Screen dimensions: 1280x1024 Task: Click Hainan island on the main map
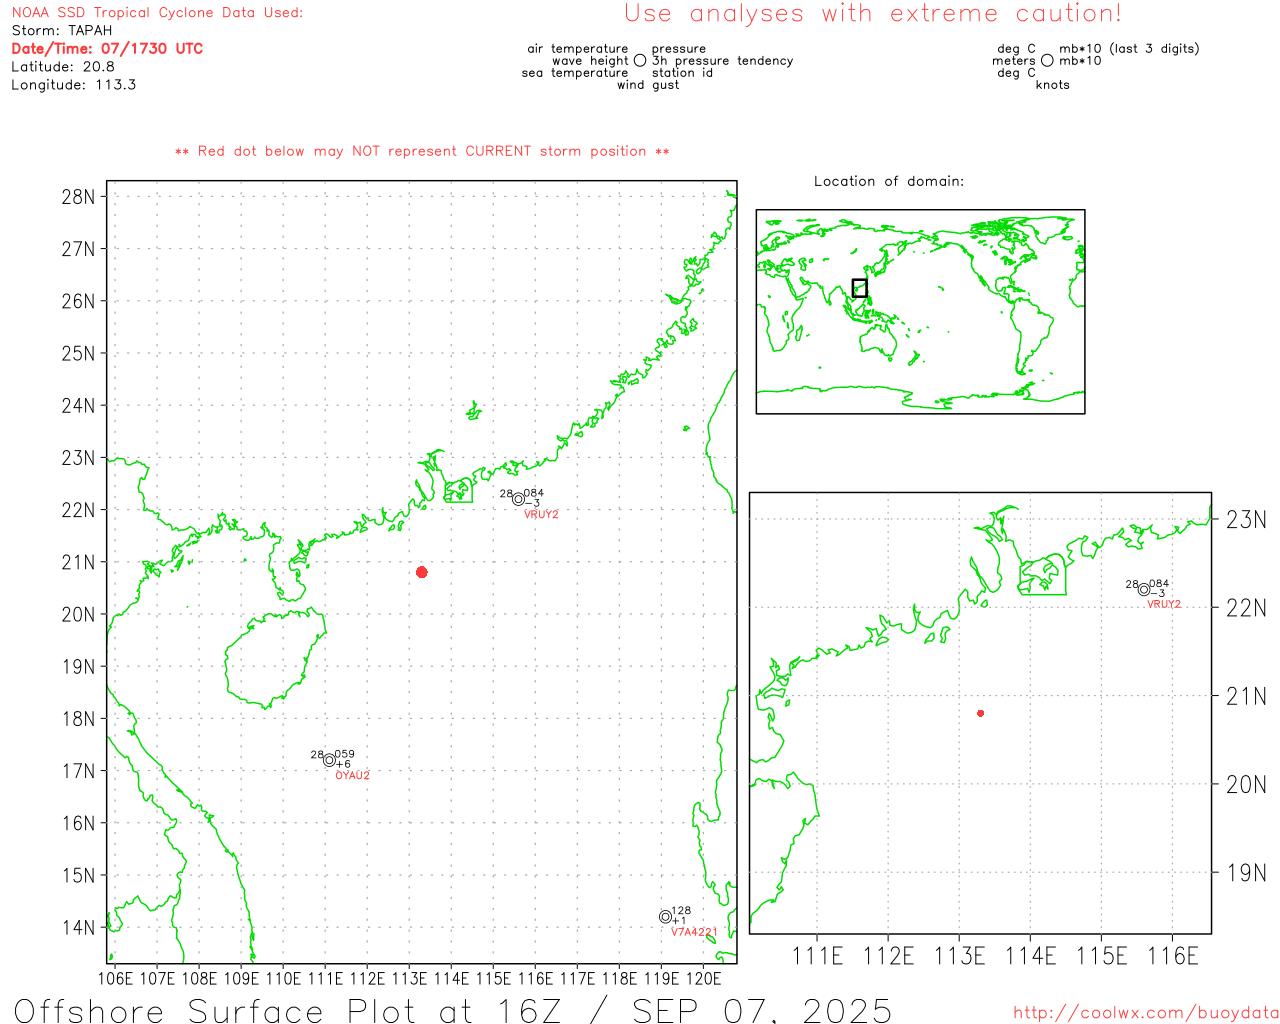click(275, 658)
